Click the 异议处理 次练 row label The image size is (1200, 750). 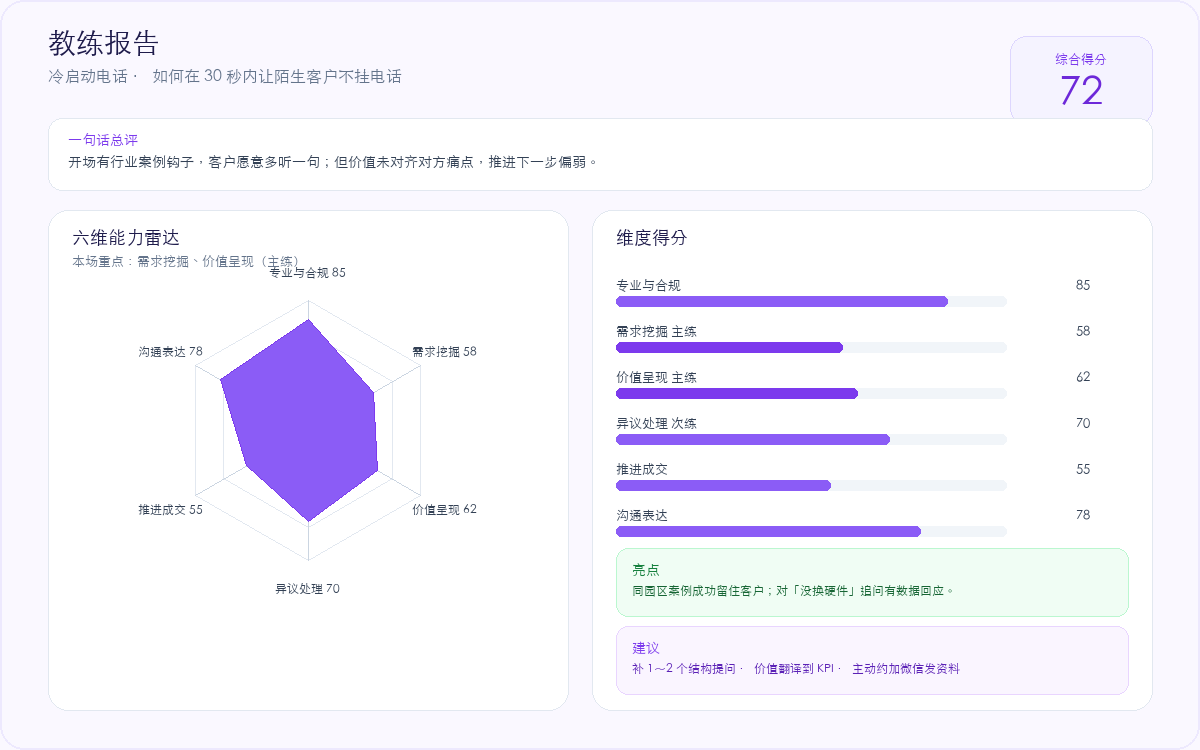[656, 423]
